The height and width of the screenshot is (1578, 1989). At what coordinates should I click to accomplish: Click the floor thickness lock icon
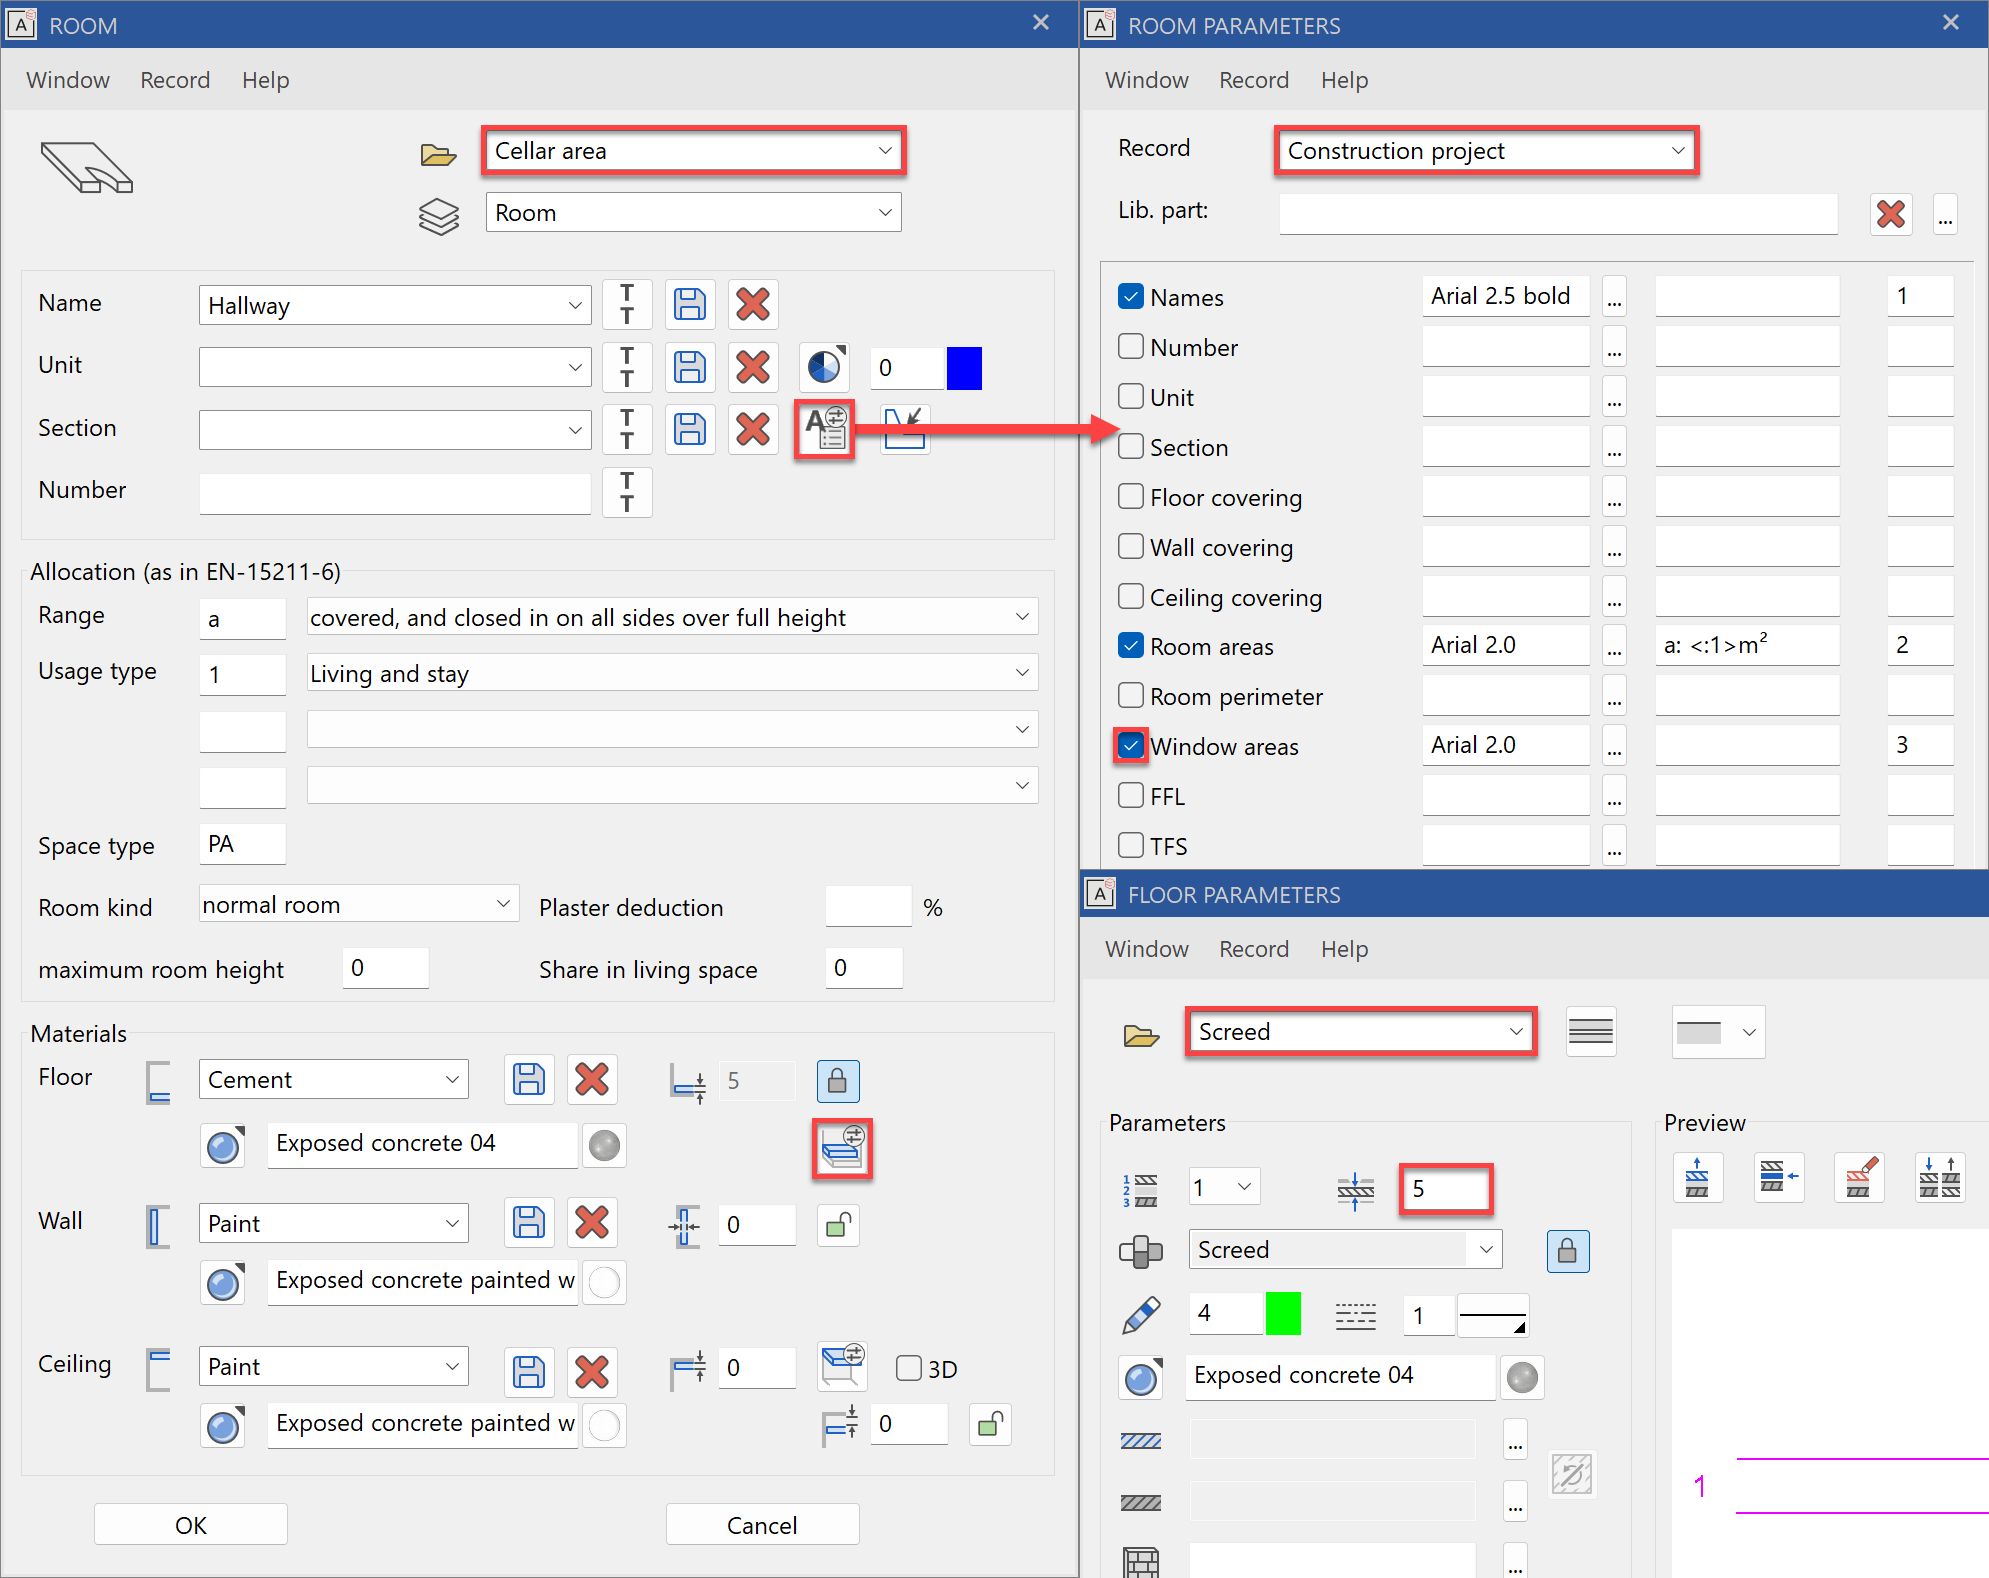(837, 1081)
